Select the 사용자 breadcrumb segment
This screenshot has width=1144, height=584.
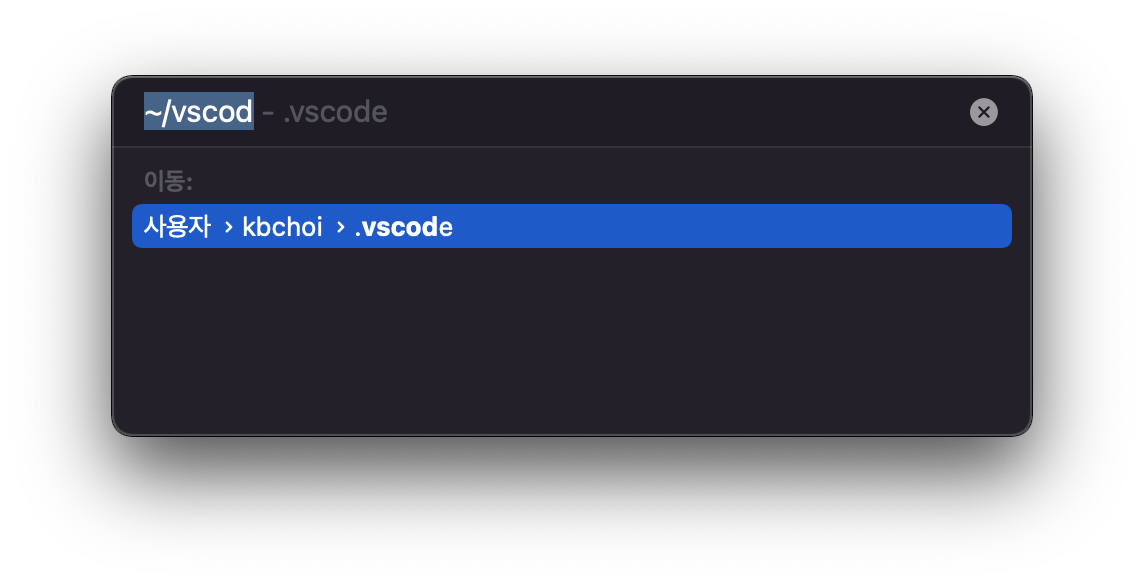point(176,226)
